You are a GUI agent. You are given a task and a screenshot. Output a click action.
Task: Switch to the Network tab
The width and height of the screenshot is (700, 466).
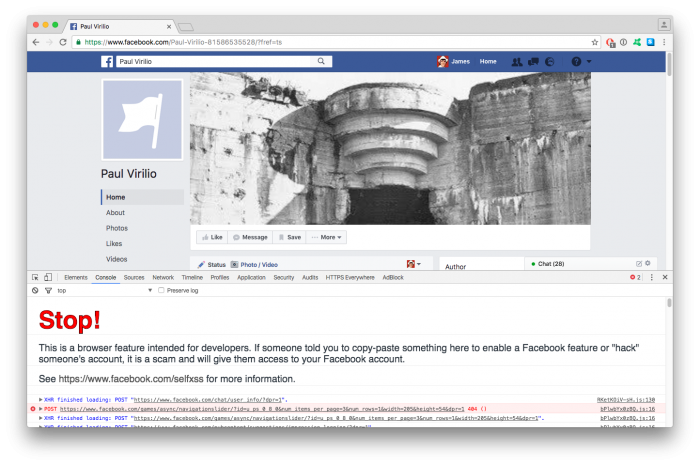coord(163,277)
